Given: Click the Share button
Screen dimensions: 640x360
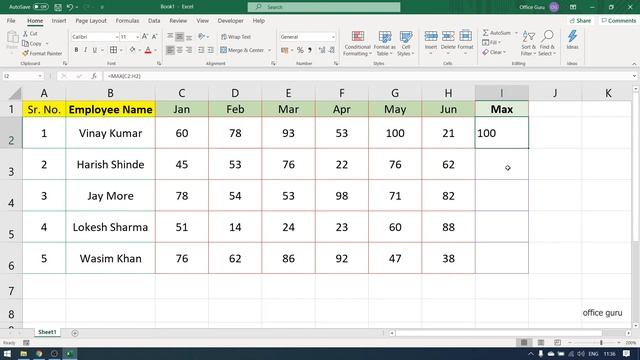Looking at the screenshot, I should click(x=580, y=20).
